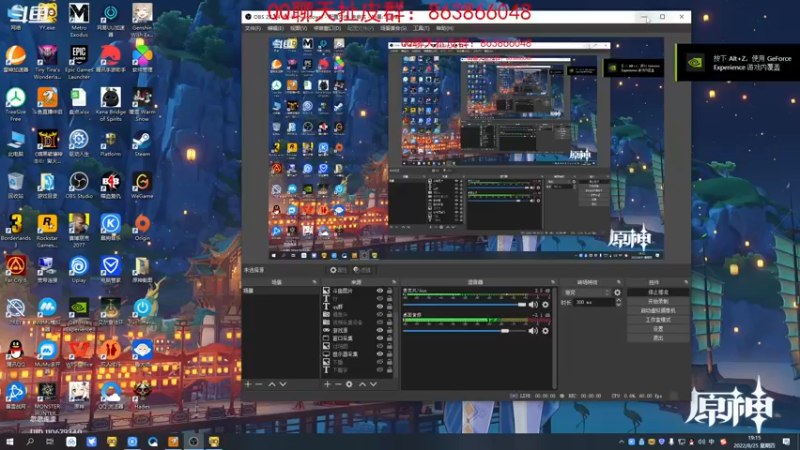Click the 退出 button in OBS

click(658, 338)
